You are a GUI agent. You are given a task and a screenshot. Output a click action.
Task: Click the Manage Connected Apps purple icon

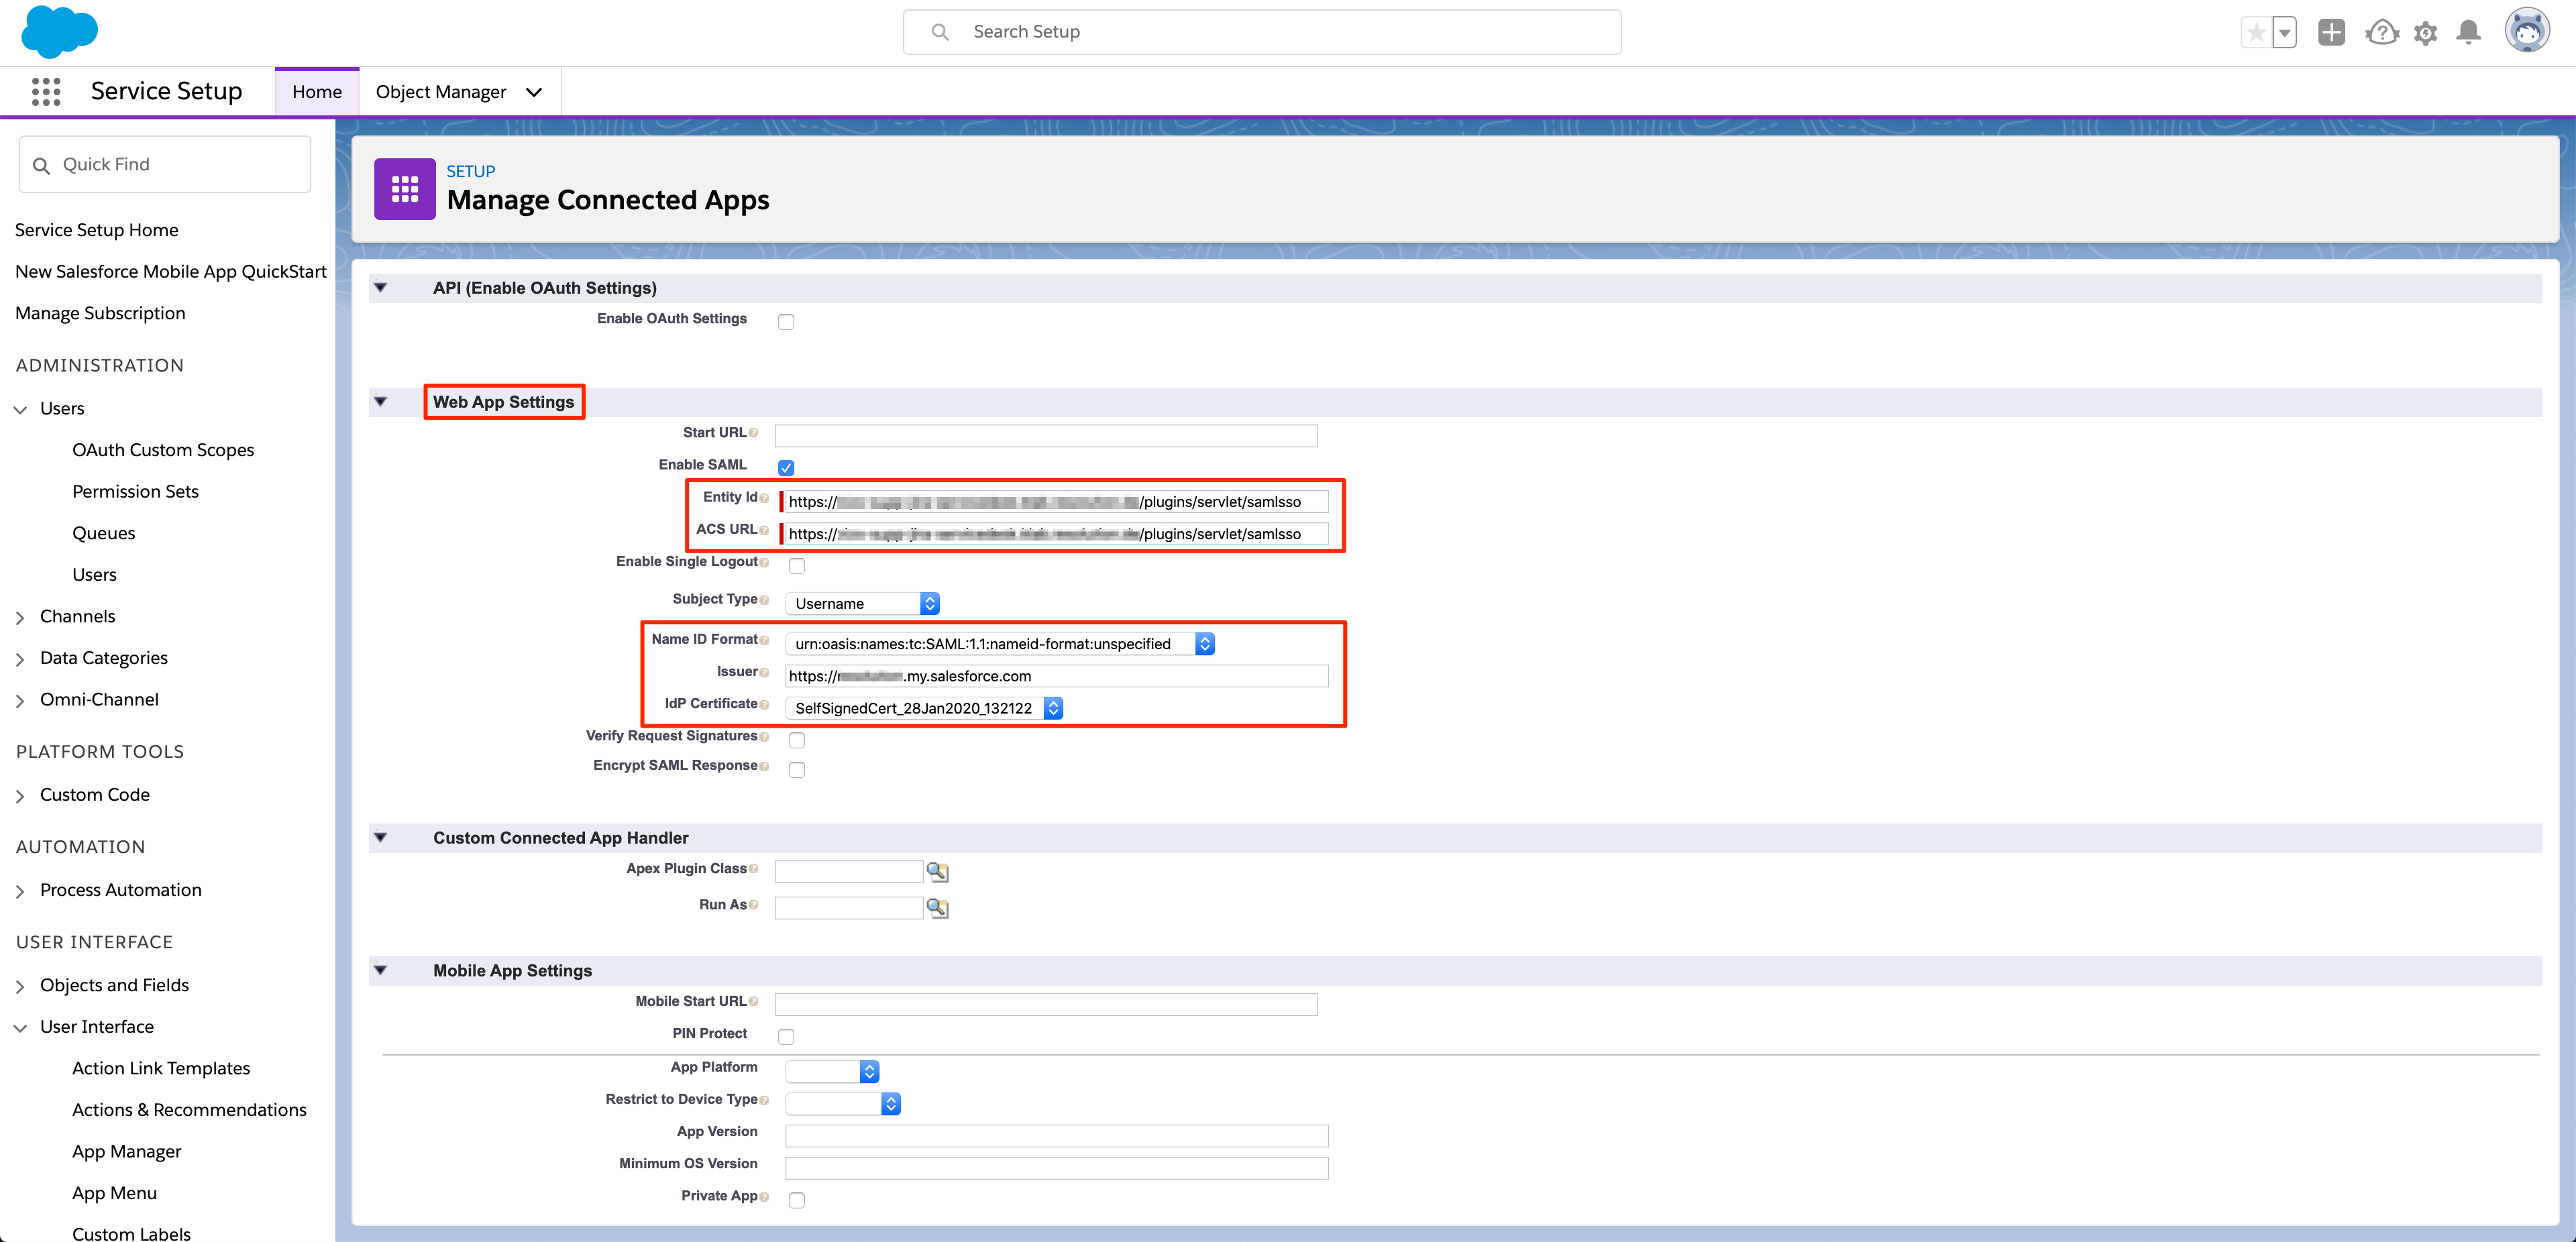(x=405, y=188)
